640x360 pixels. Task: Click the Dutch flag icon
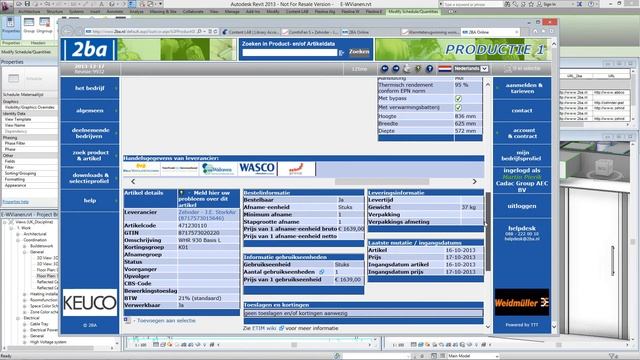[x=444, y=69]
